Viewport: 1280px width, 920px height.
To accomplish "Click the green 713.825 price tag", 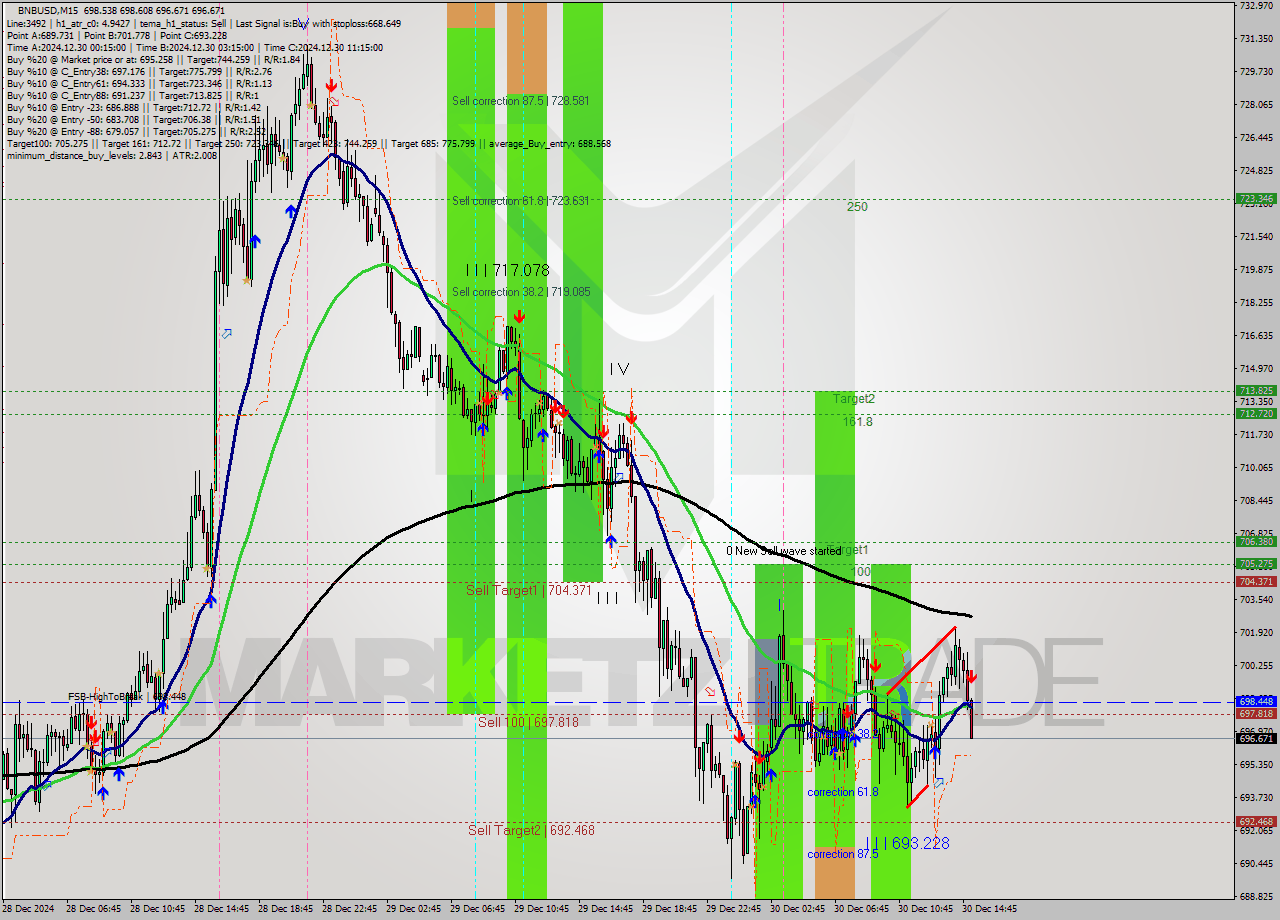I will point(1256,391).
